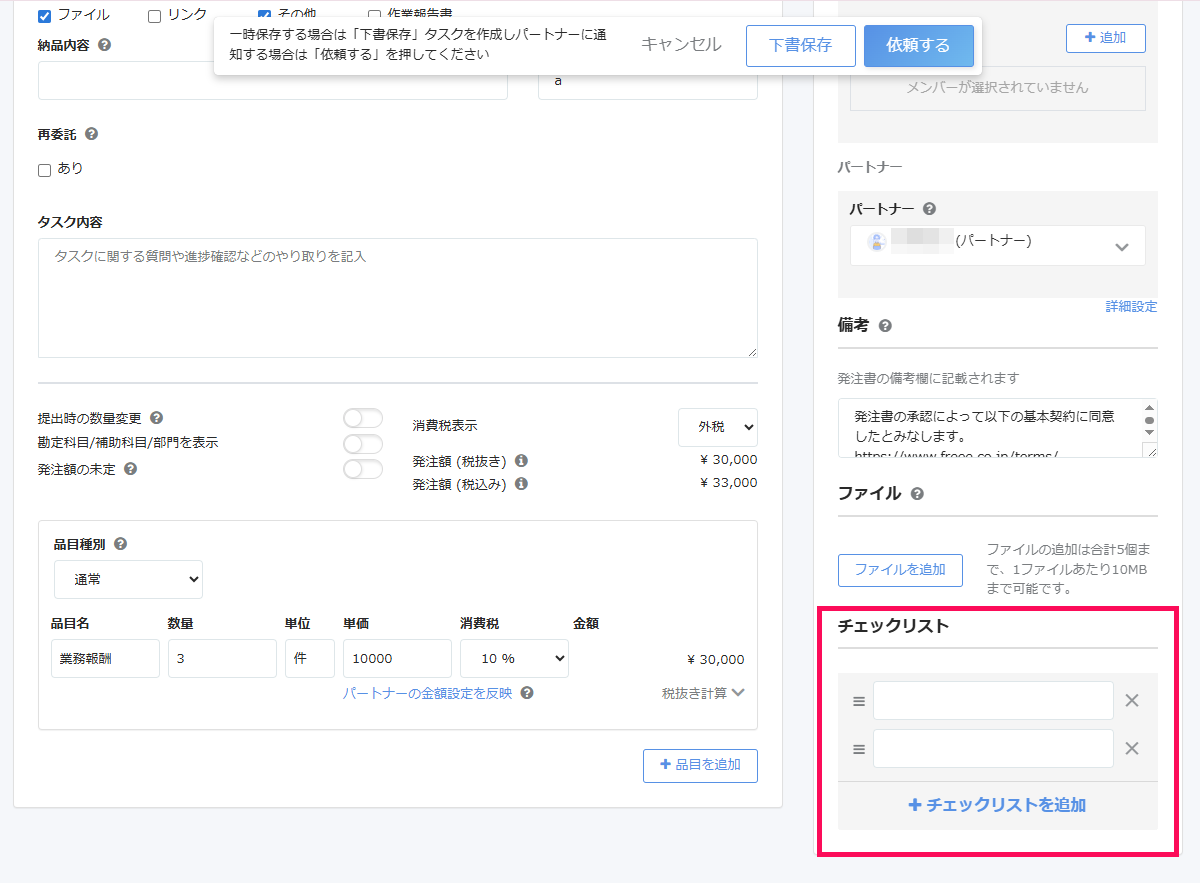Uncheck the ファイル checkbox
This screenshot has width=1200, height=883.
coord(44,16)
